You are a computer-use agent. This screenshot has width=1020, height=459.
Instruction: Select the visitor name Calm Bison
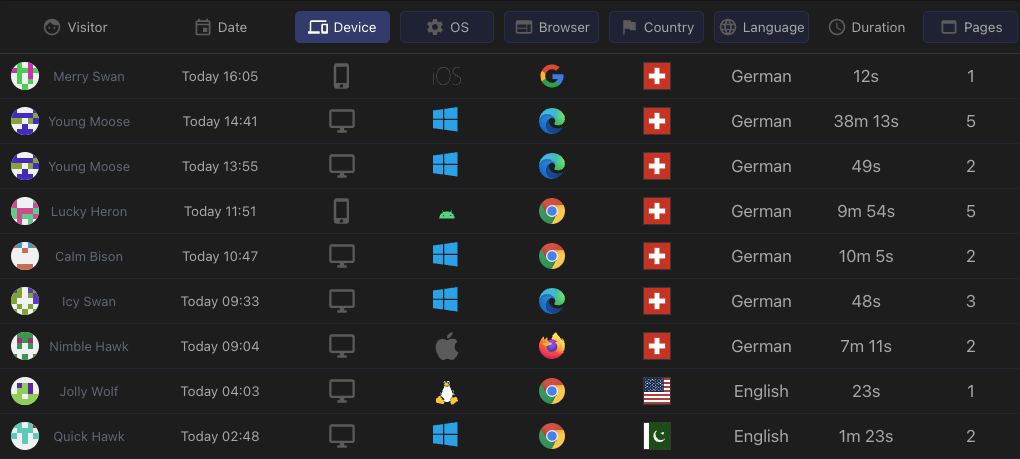(89, 256)
